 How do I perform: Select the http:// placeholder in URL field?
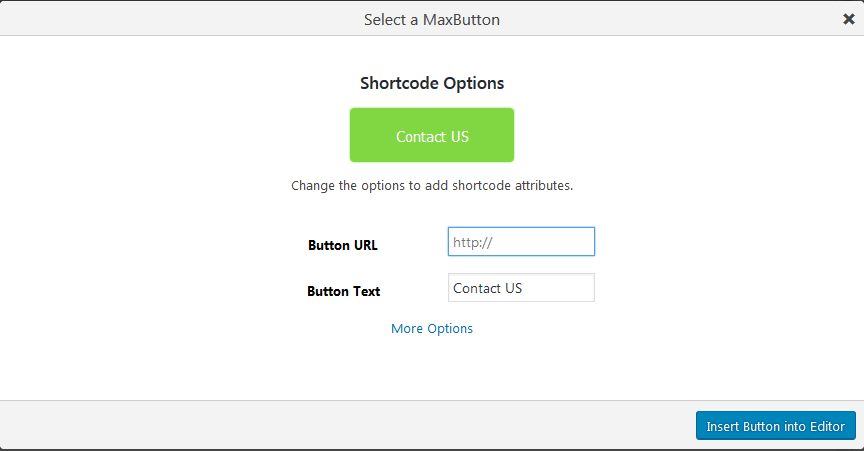pyautogui.click(x=474, y=242)
